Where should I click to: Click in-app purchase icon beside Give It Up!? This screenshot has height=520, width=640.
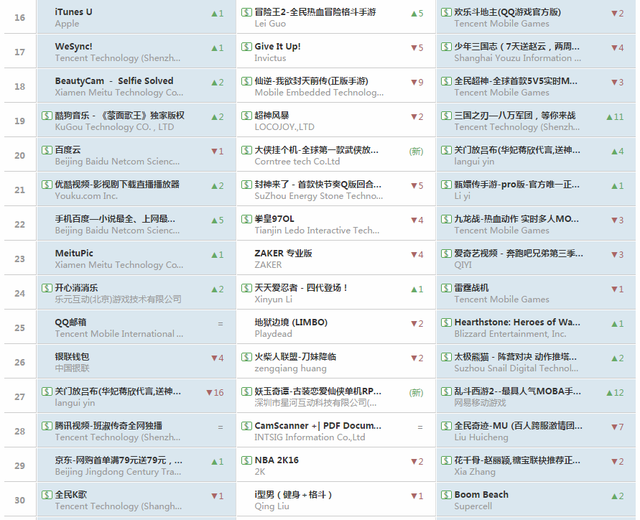pyautogui.click(x=247, y=47)
